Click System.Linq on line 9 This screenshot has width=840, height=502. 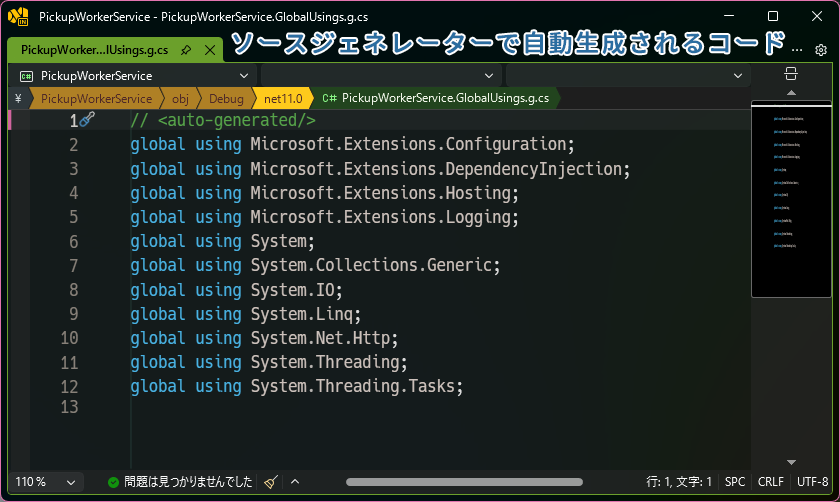click(302, 314)
